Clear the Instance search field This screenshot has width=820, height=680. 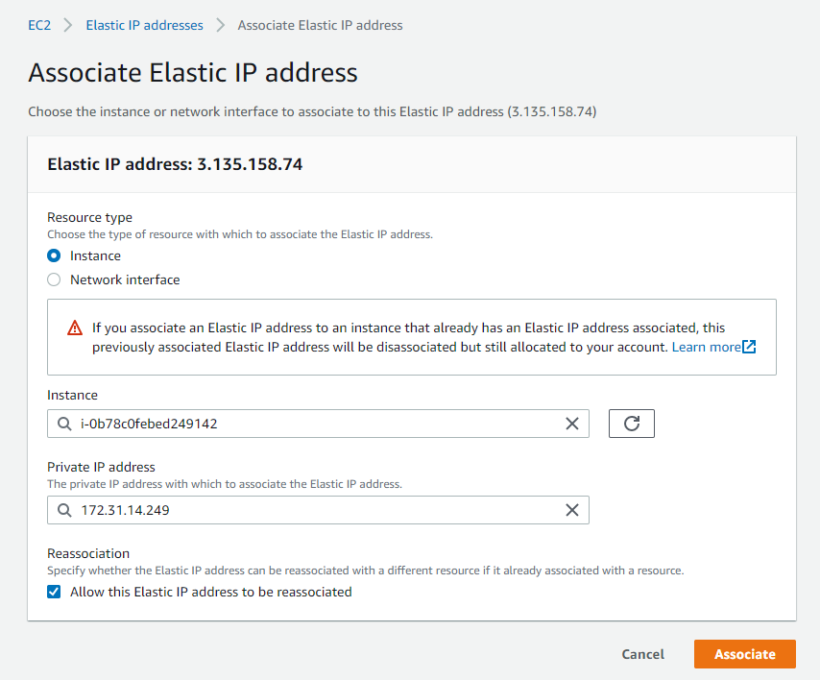pyautogui.click(x=572, y=423)
